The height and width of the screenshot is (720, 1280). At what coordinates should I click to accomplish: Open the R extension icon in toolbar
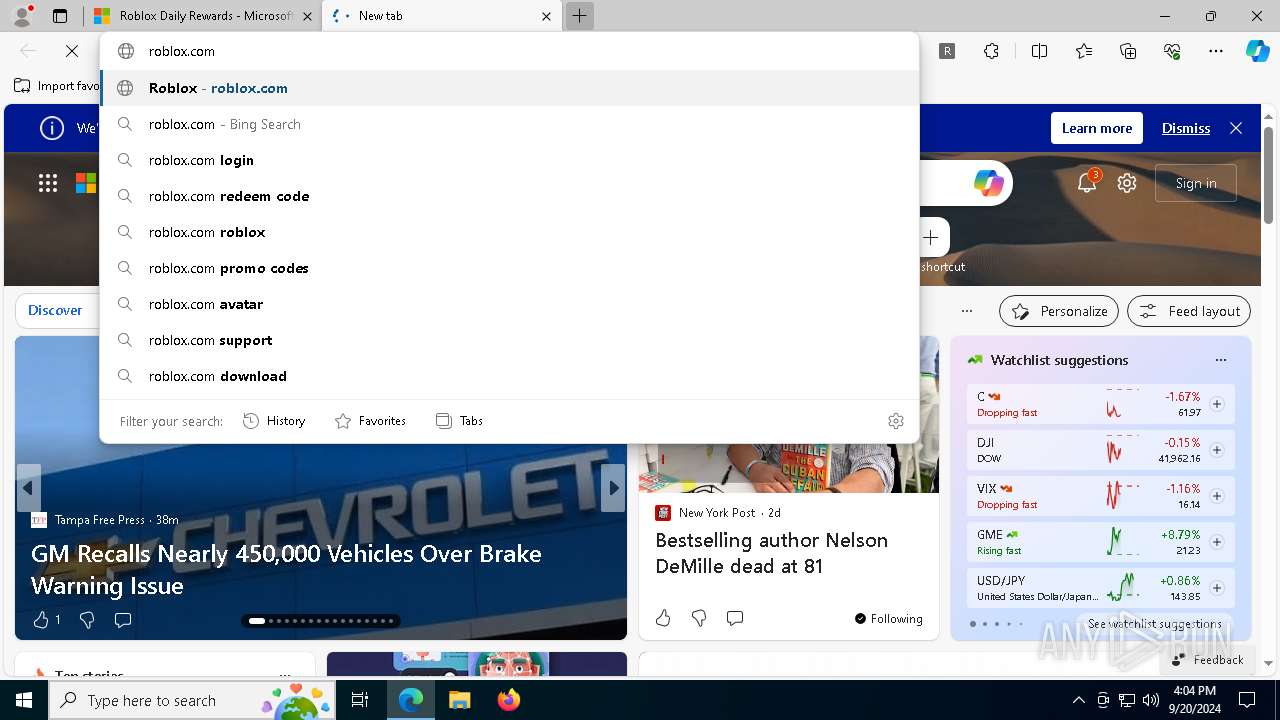[x=947, y=51]
